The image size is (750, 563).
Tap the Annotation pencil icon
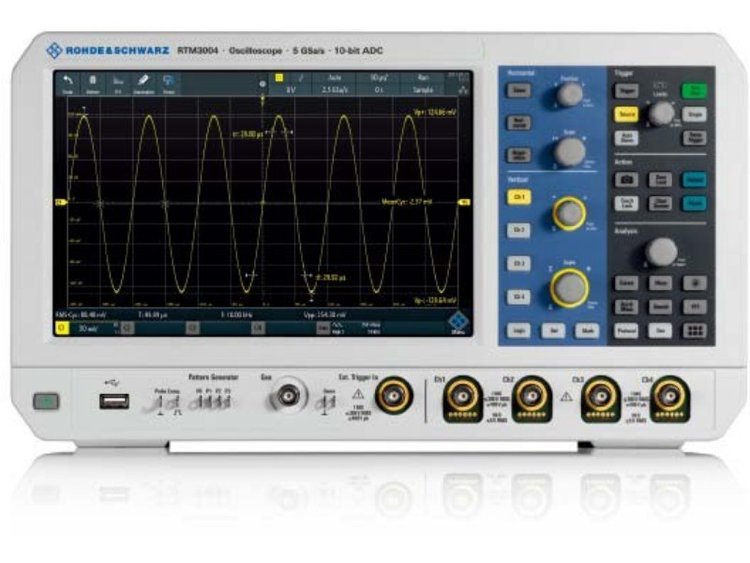(x=143, y=82)
